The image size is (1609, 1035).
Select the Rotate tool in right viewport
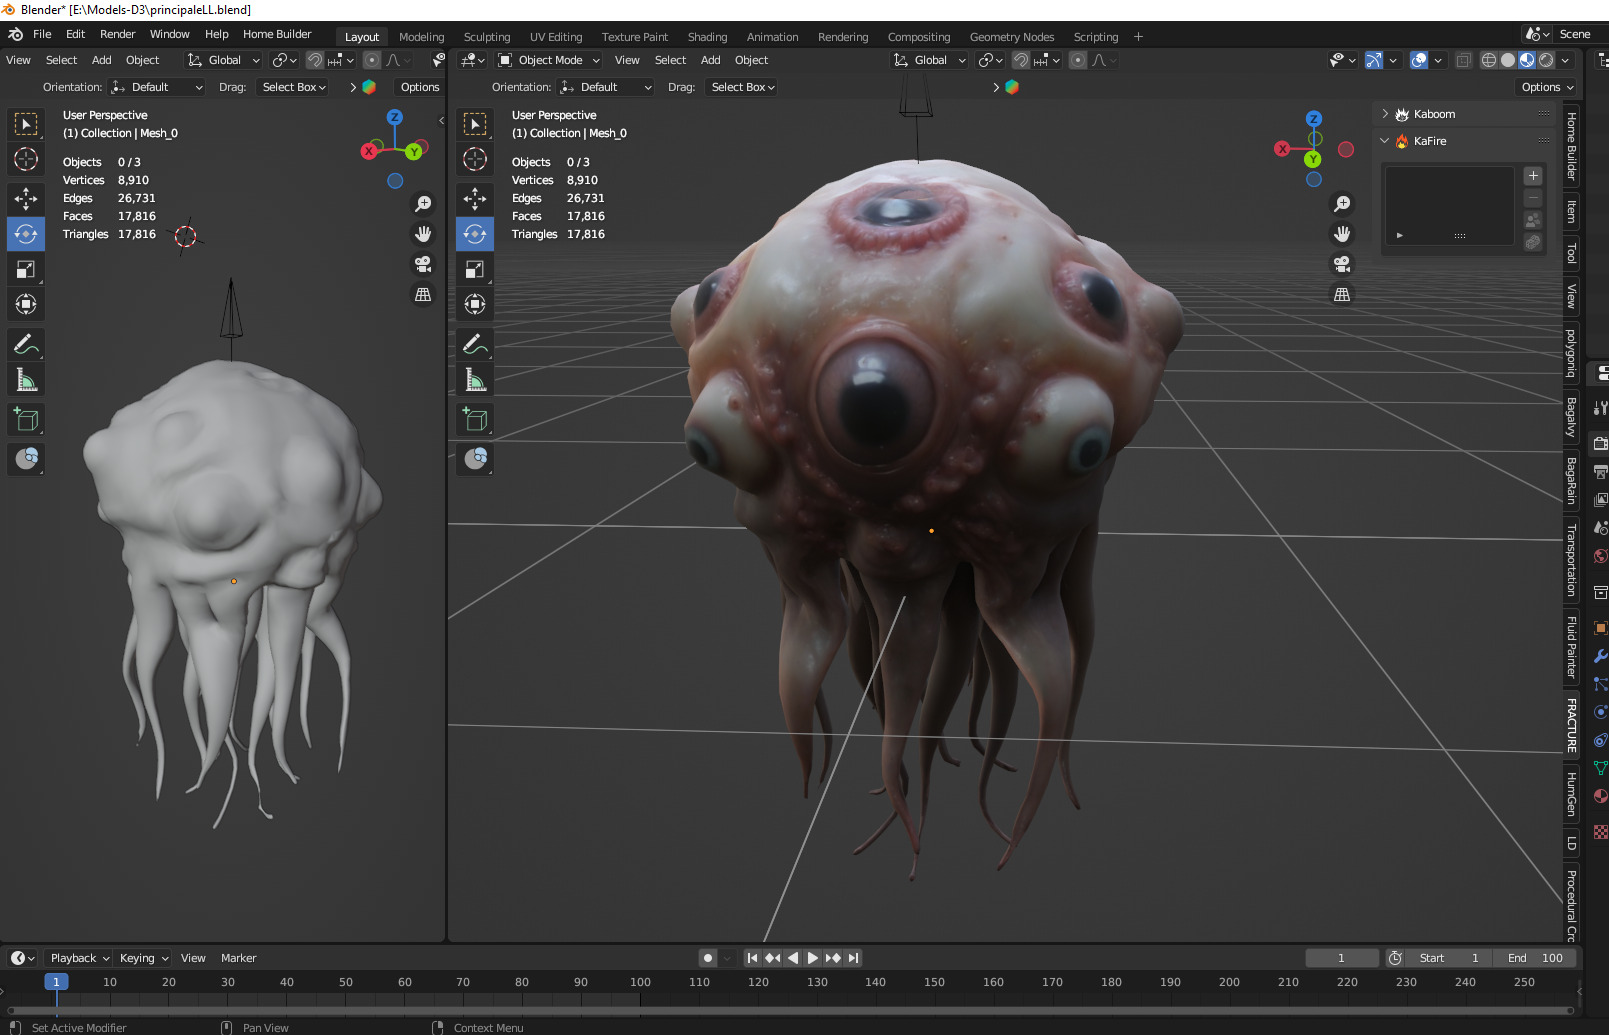click(x=475, y=234)
